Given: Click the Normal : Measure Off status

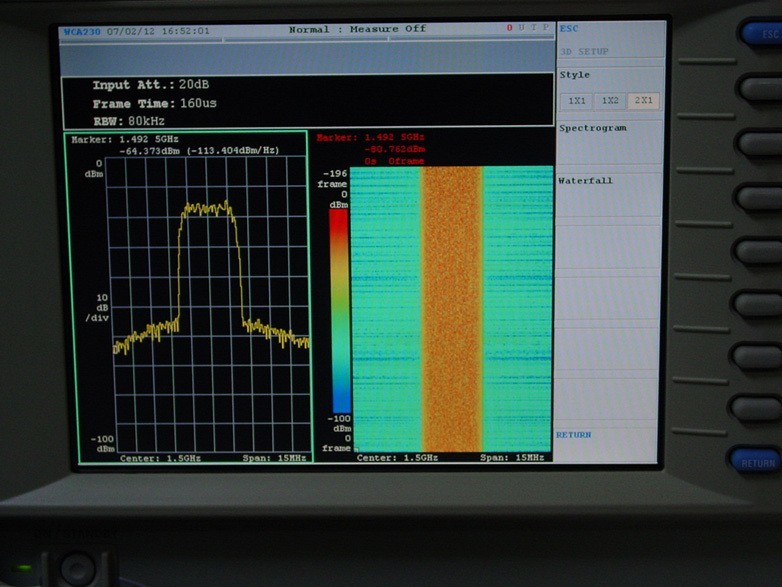Looking at the screenshot, I should point(357,29).
